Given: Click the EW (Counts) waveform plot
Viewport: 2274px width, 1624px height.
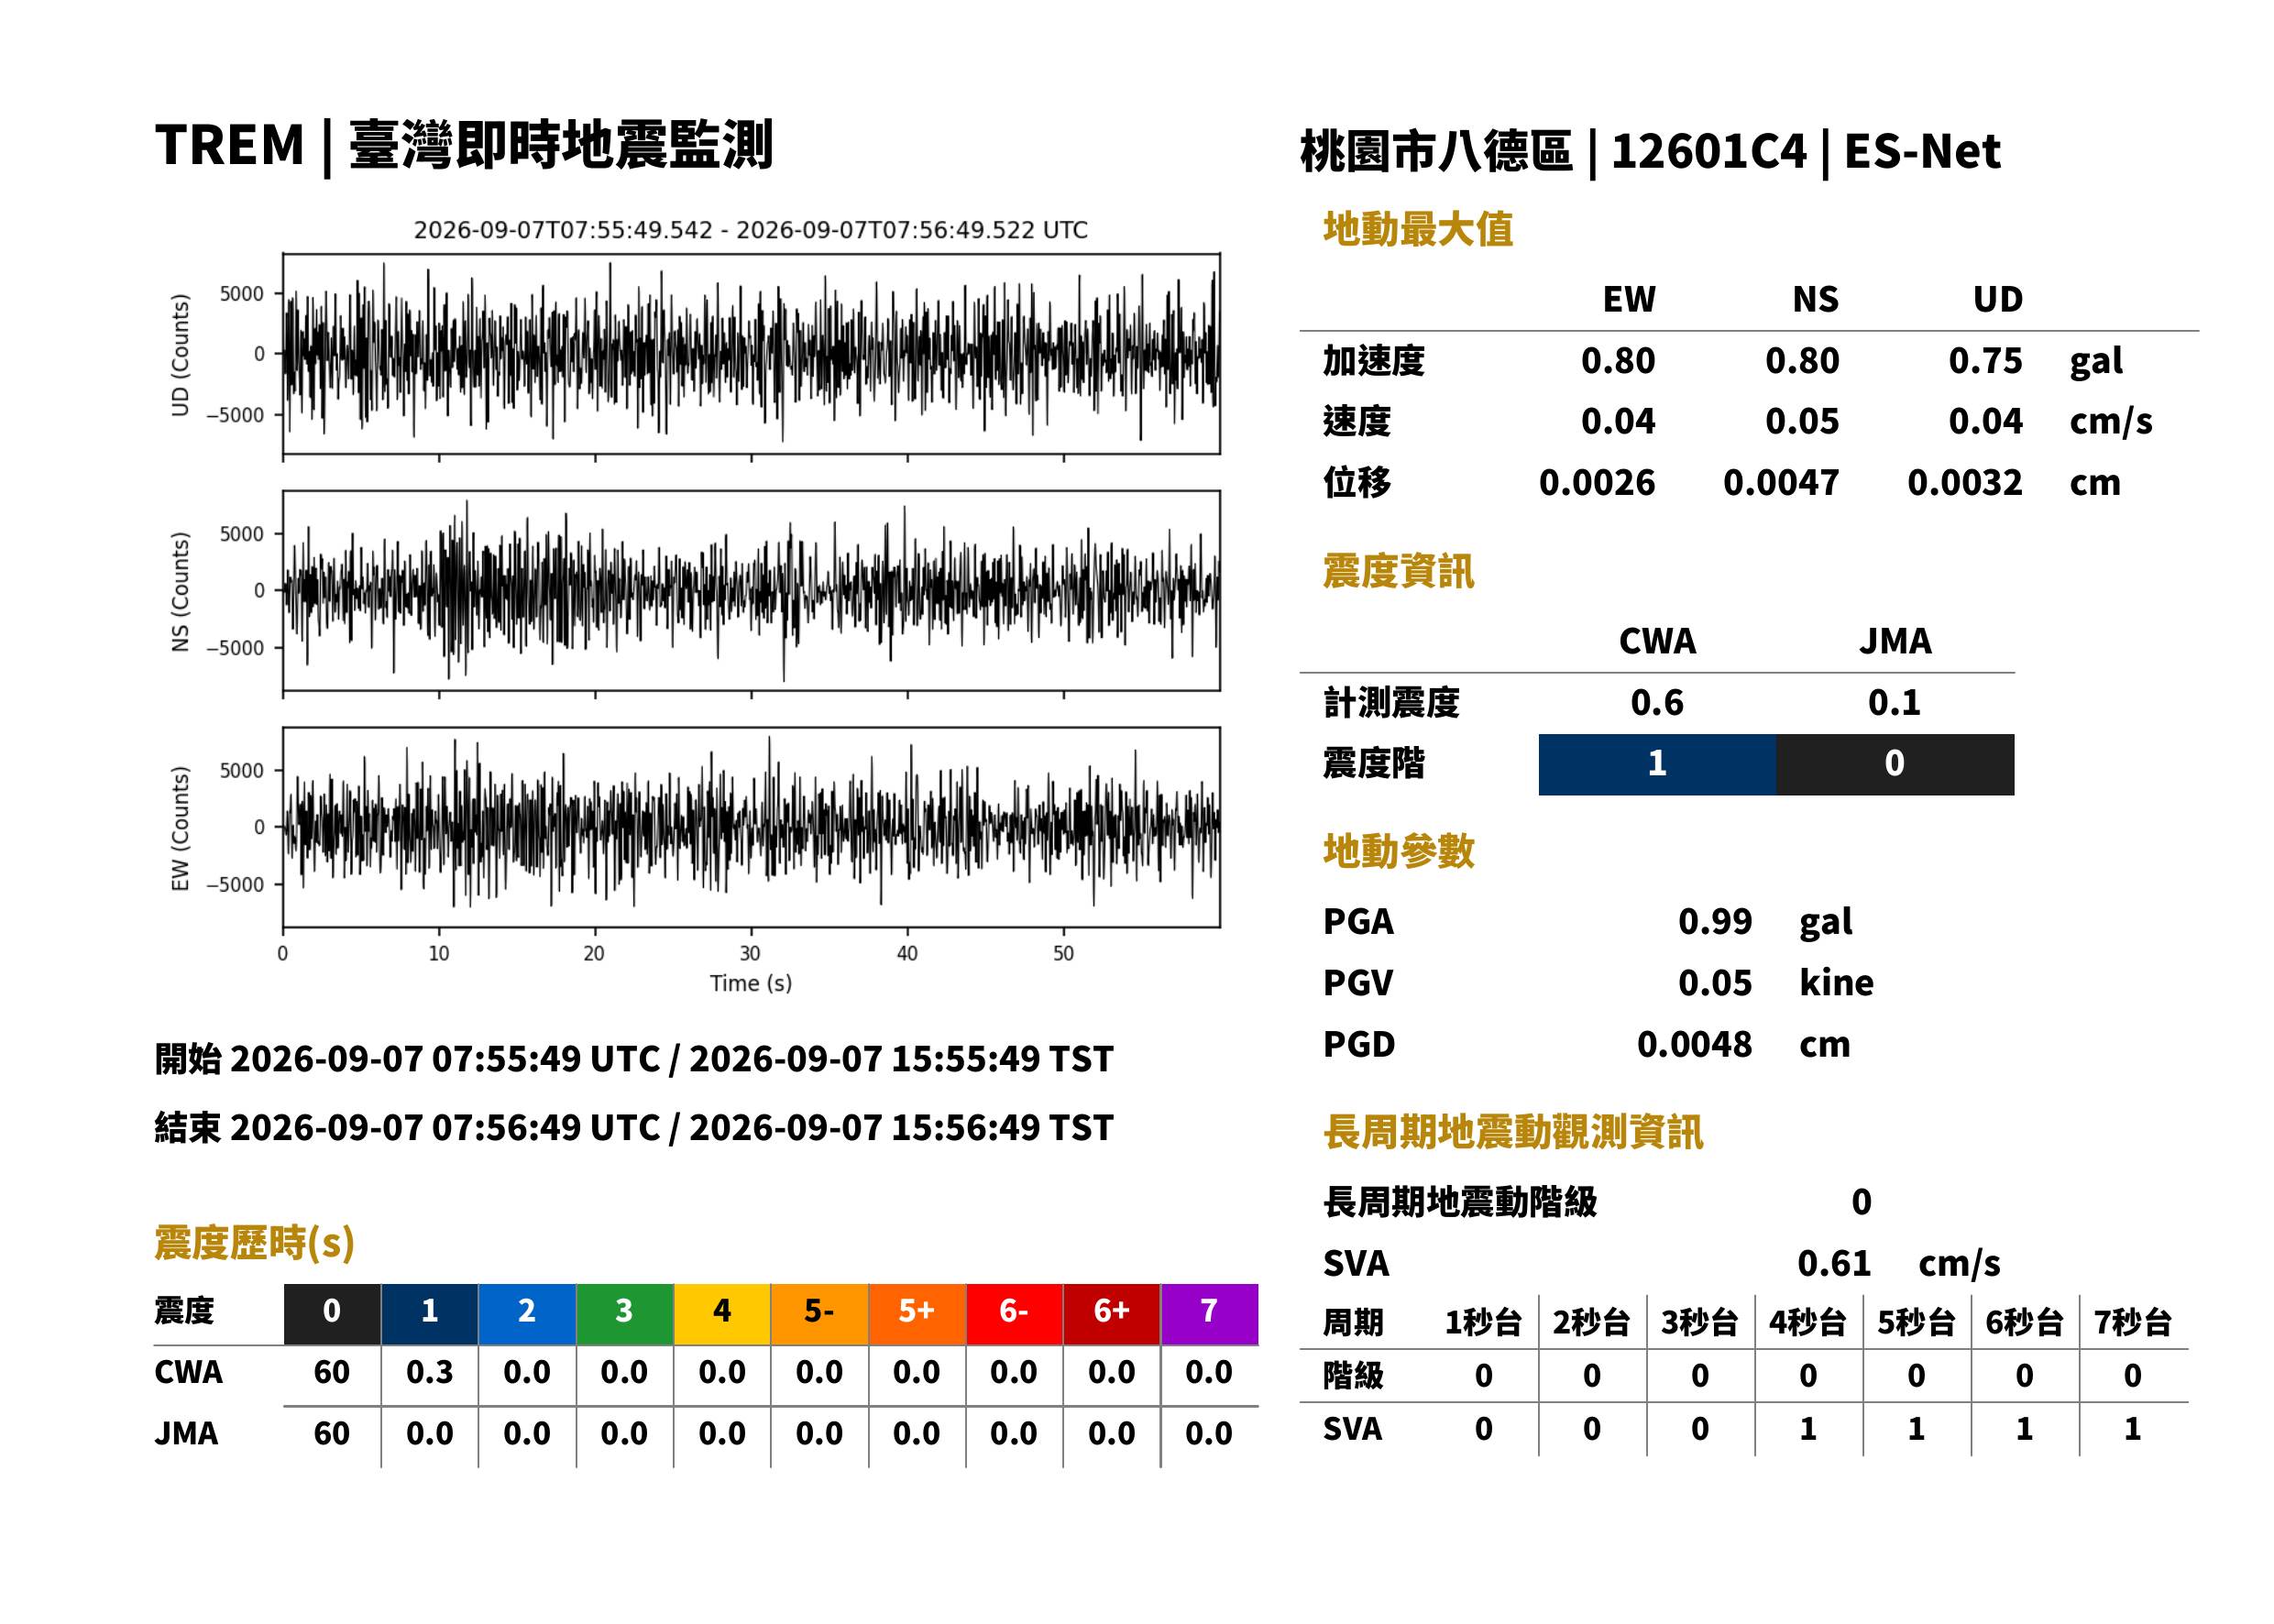Looking at the screenshot, I should [x=751, y=828].
